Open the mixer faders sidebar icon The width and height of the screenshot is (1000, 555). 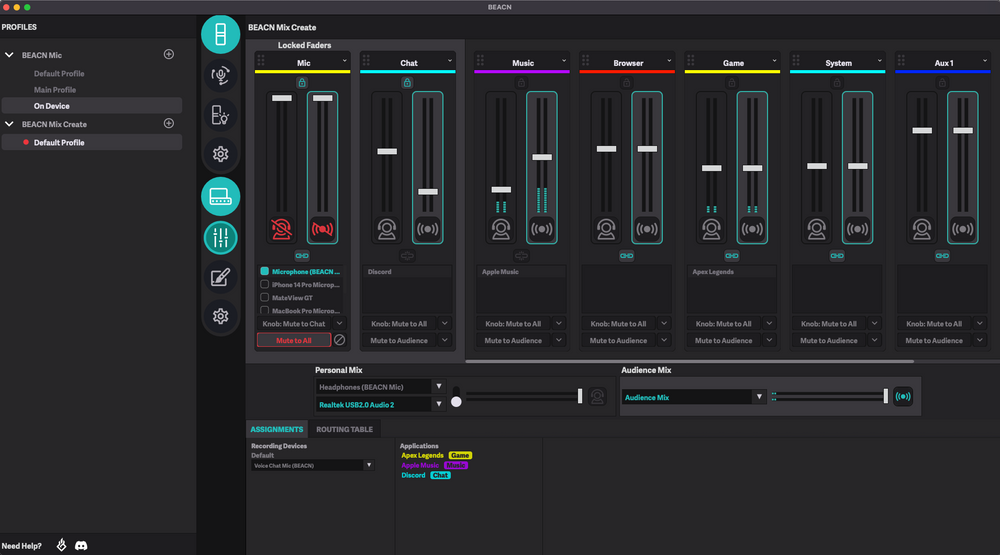pos(221,237)
